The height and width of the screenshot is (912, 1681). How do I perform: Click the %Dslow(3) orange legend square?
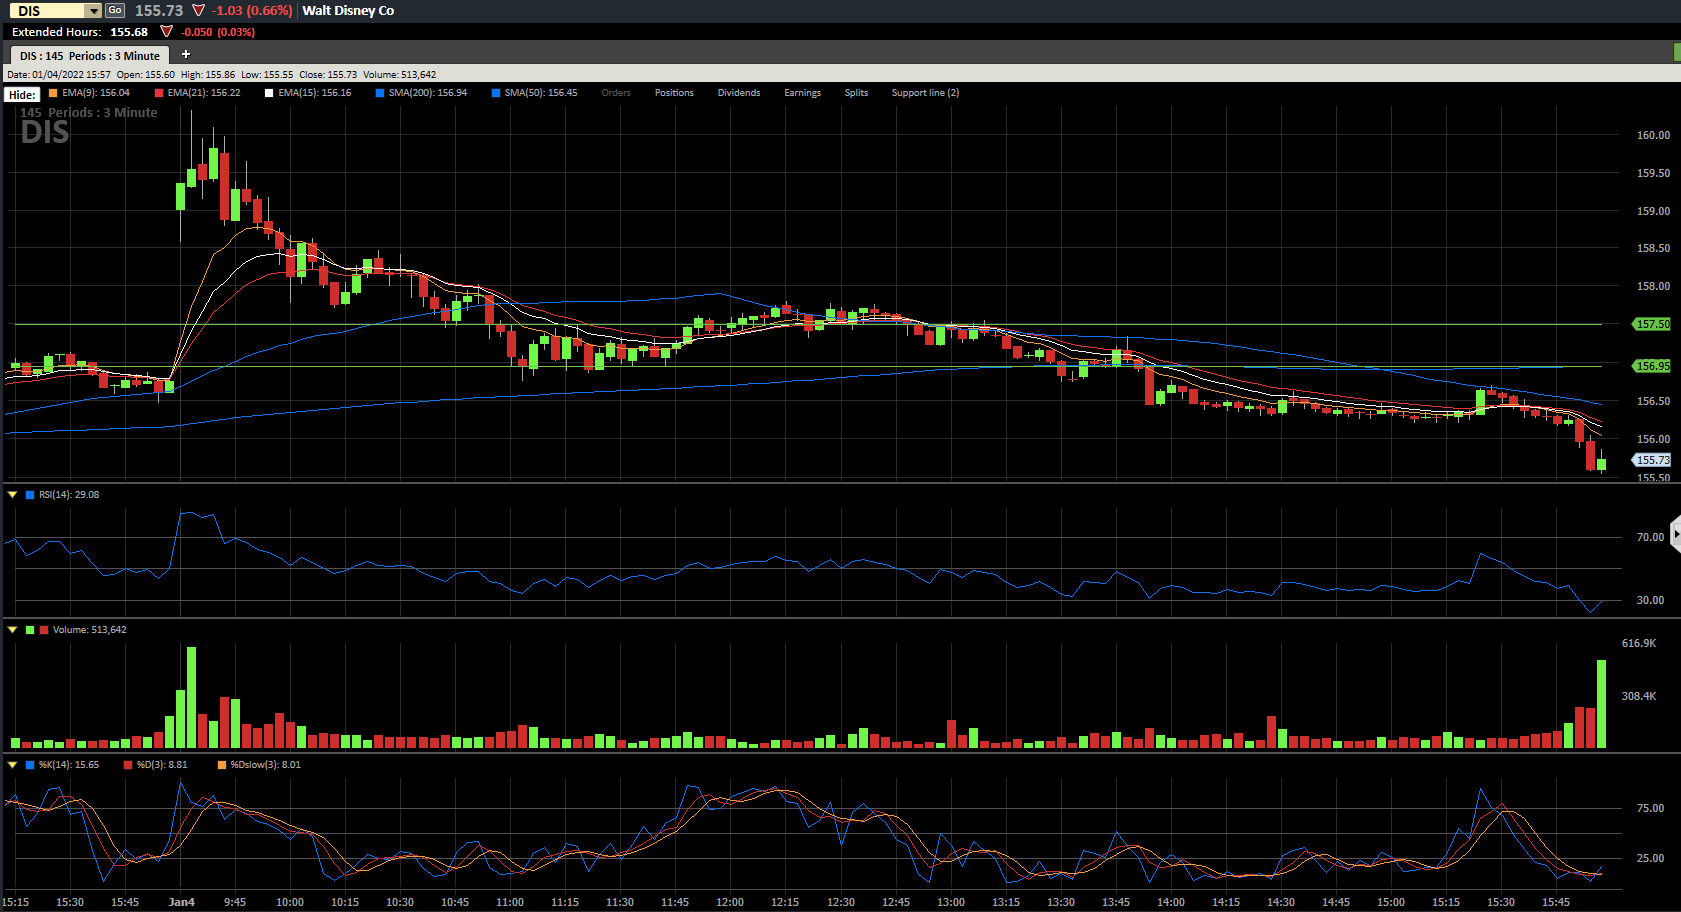click(222, 765)
